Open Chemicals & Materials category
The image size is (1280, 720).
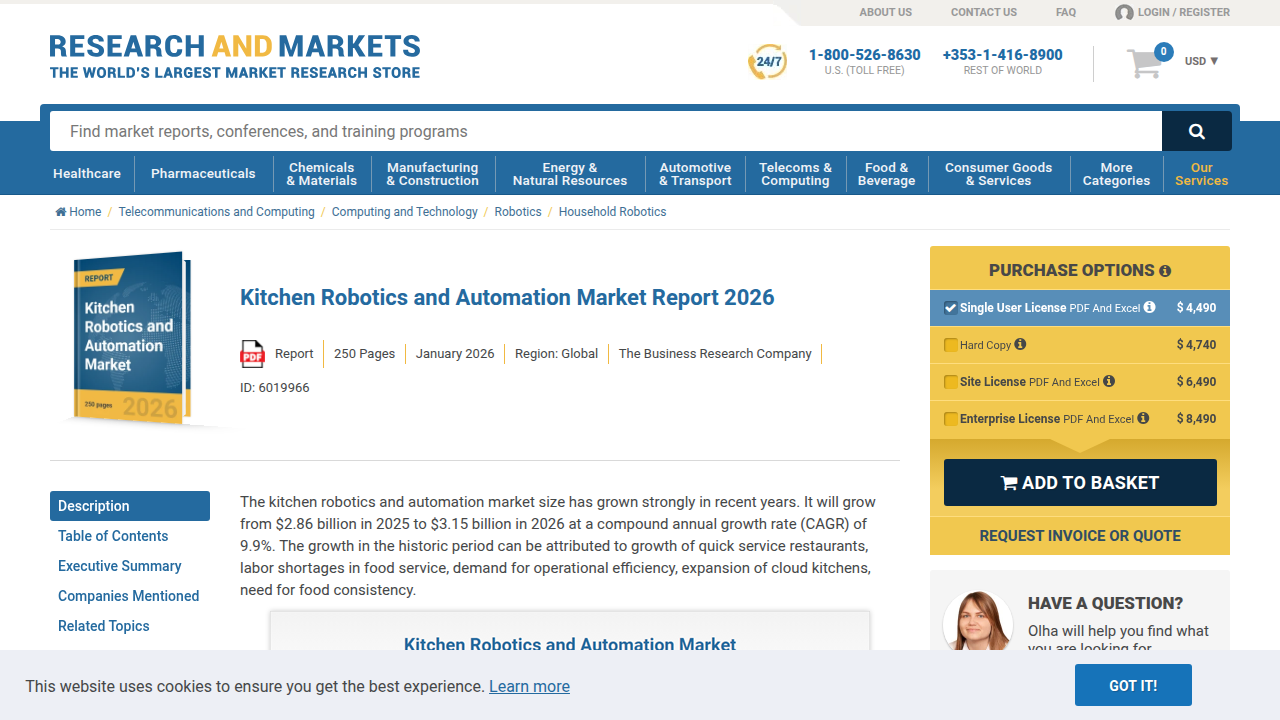coord(321,174)
